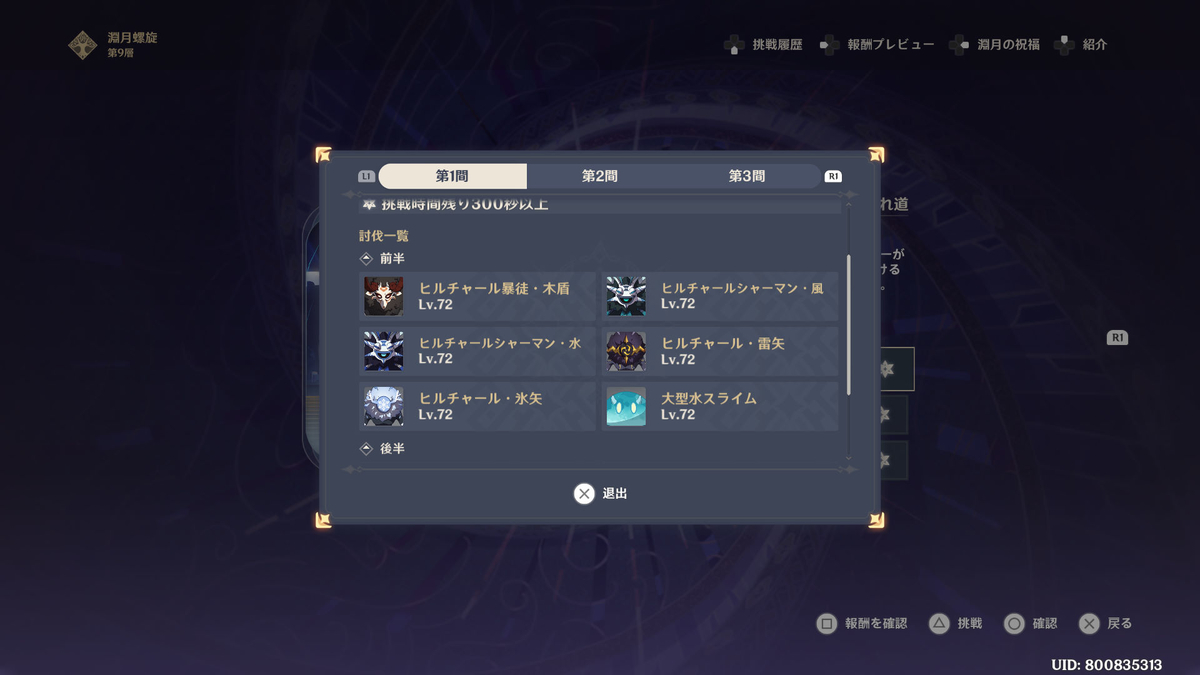
Task: Select the 大型水スライム enemy icon
Action: (x=626, y=407)
